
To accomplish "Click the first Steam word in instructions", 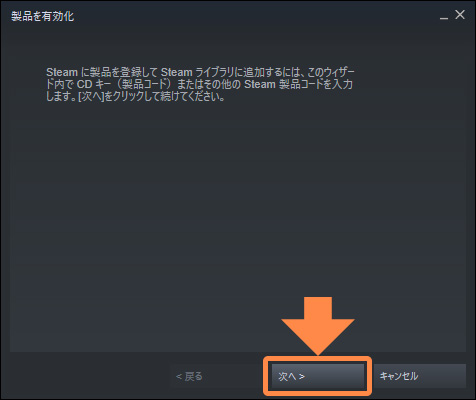I will [x=62, y=72].
